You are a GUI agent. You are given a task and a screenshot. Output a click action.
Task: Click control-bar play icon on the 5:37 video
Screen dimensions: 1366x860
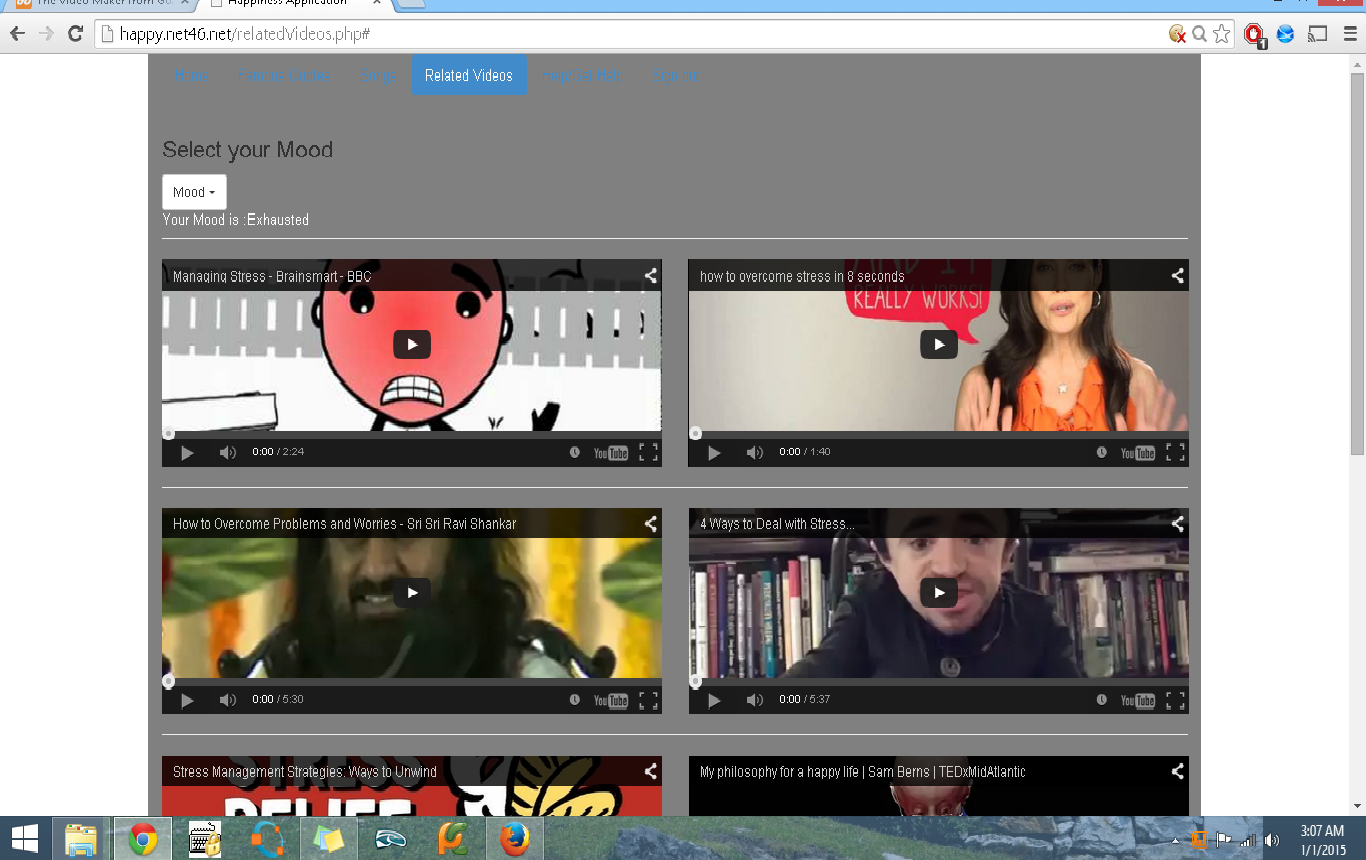pos(714,700)
